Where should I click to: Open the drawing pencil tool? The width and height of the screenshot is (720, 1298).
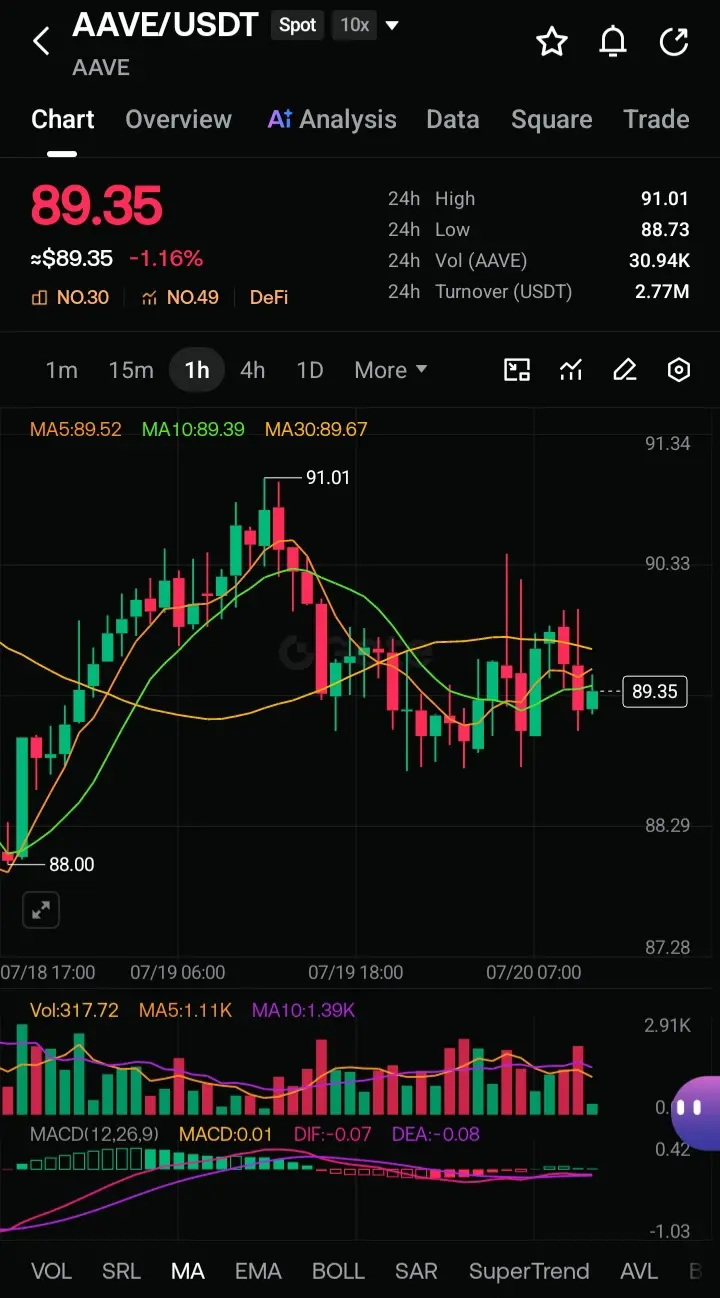point(625,370)
